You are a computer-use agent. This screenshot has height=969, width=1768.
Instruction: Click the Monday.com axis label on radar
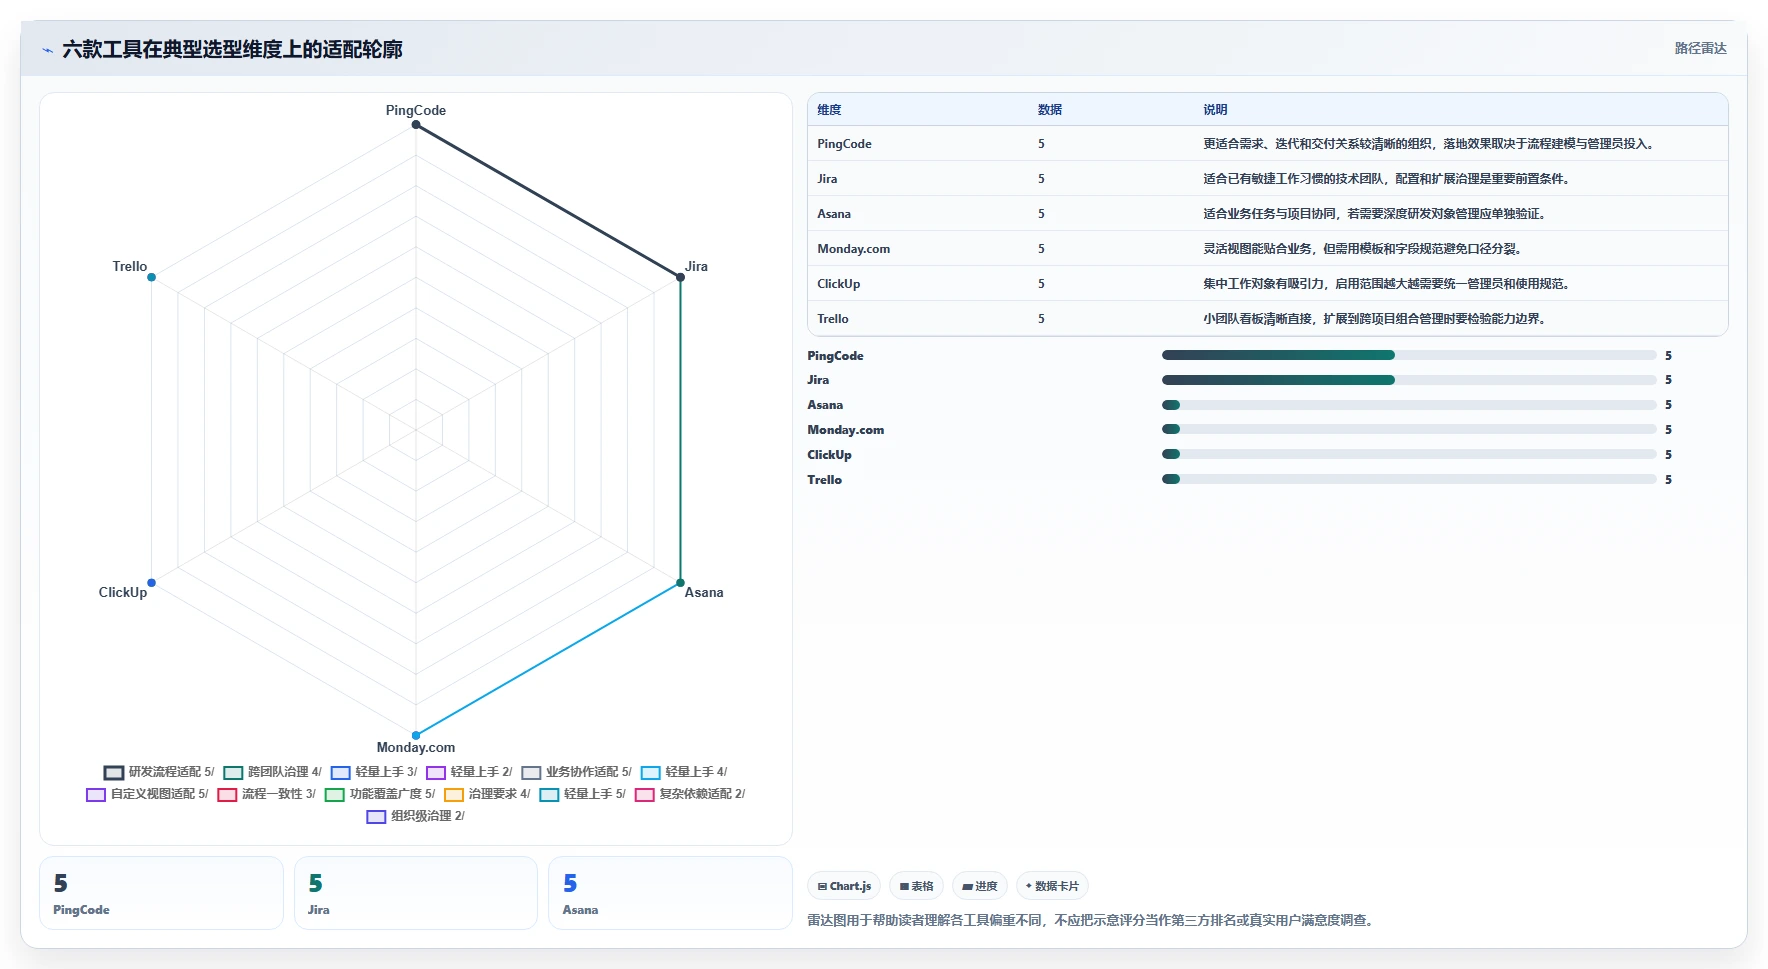coord(416,748)
